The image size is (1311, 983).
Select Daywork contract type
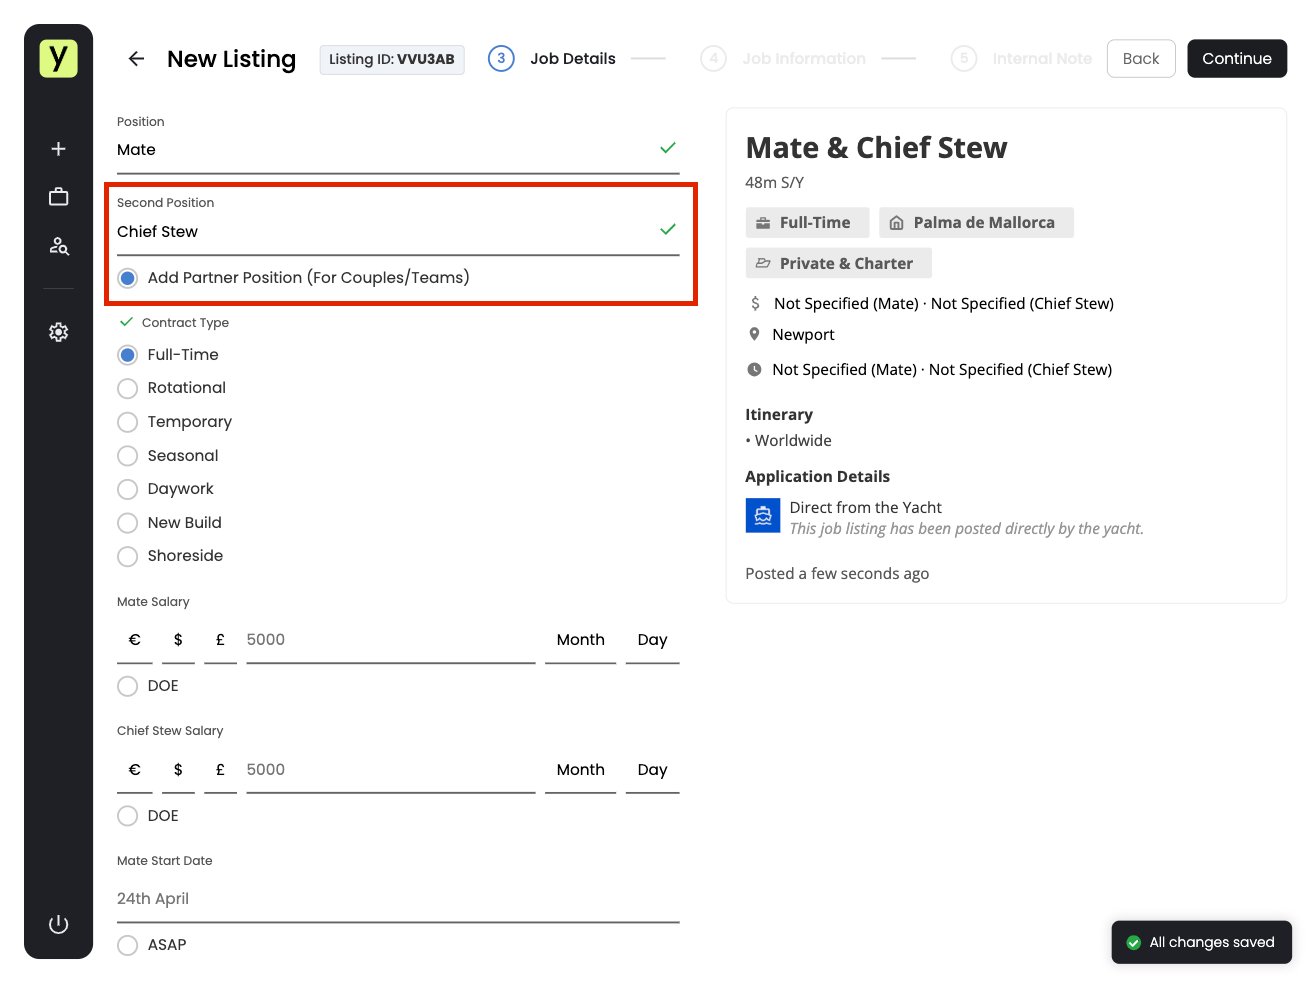[x=127, y=489]
